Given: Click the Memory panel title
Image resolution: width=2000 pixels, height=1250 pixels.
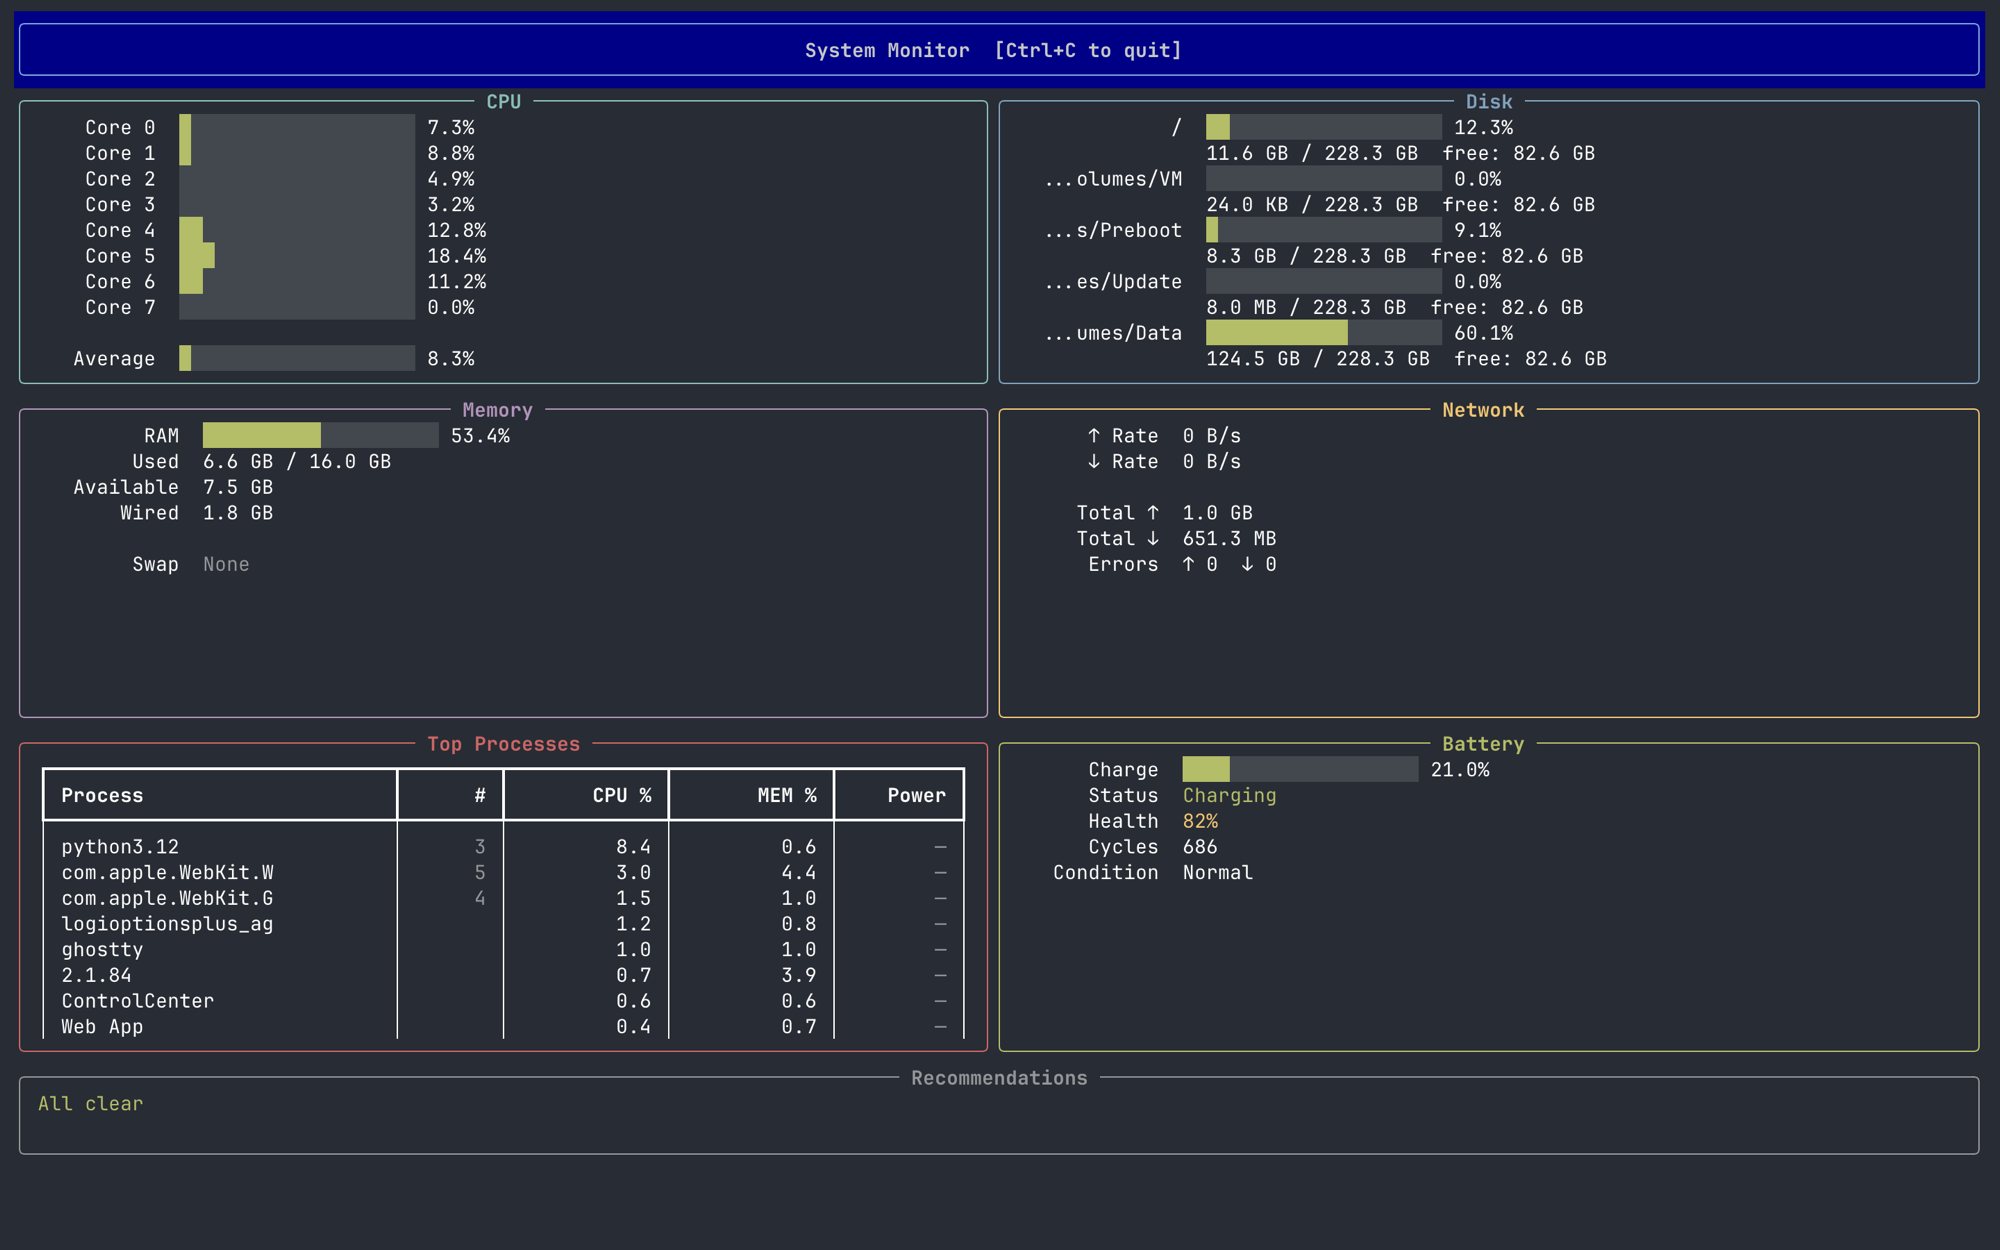Looking at the screenshot, I should 497,410.
